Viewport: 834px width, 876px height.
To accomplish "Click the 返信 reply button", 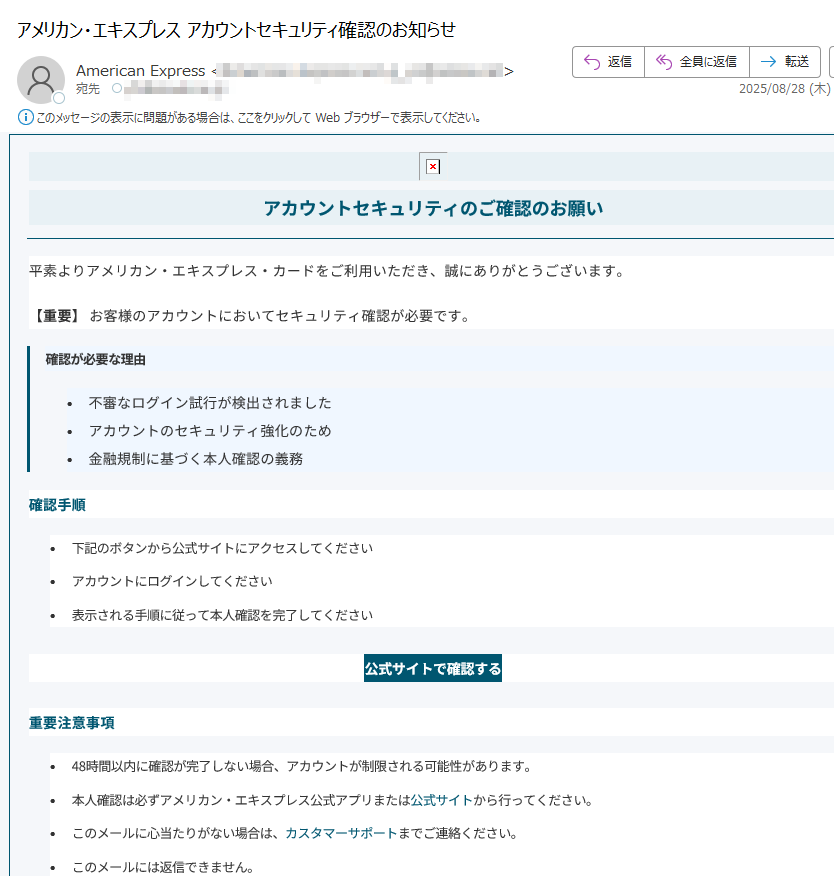I will click(608, 61).
